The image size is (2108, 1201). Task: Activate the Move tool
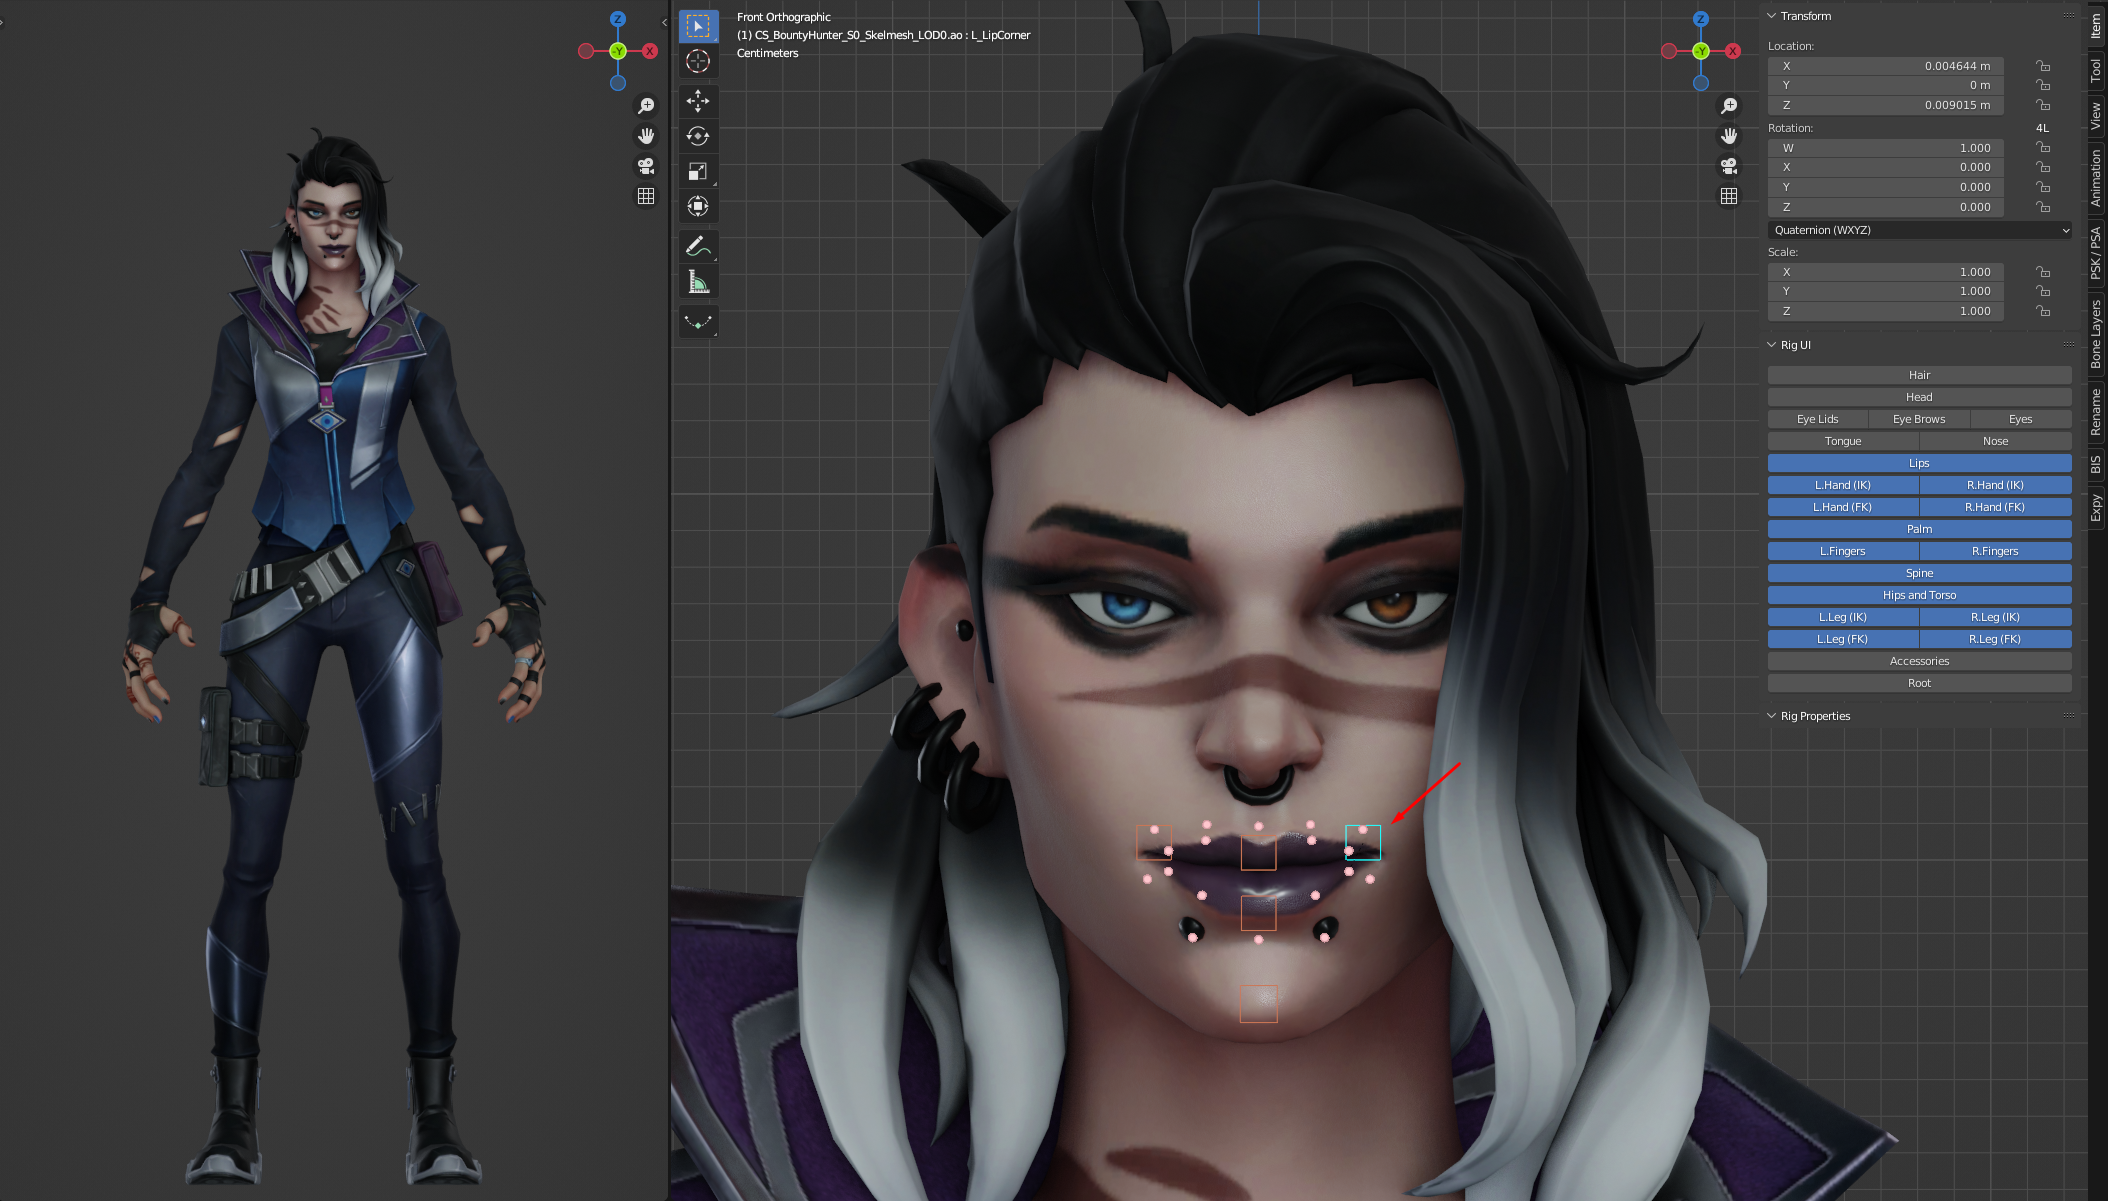pyautogui.click(x=698, y=100)
